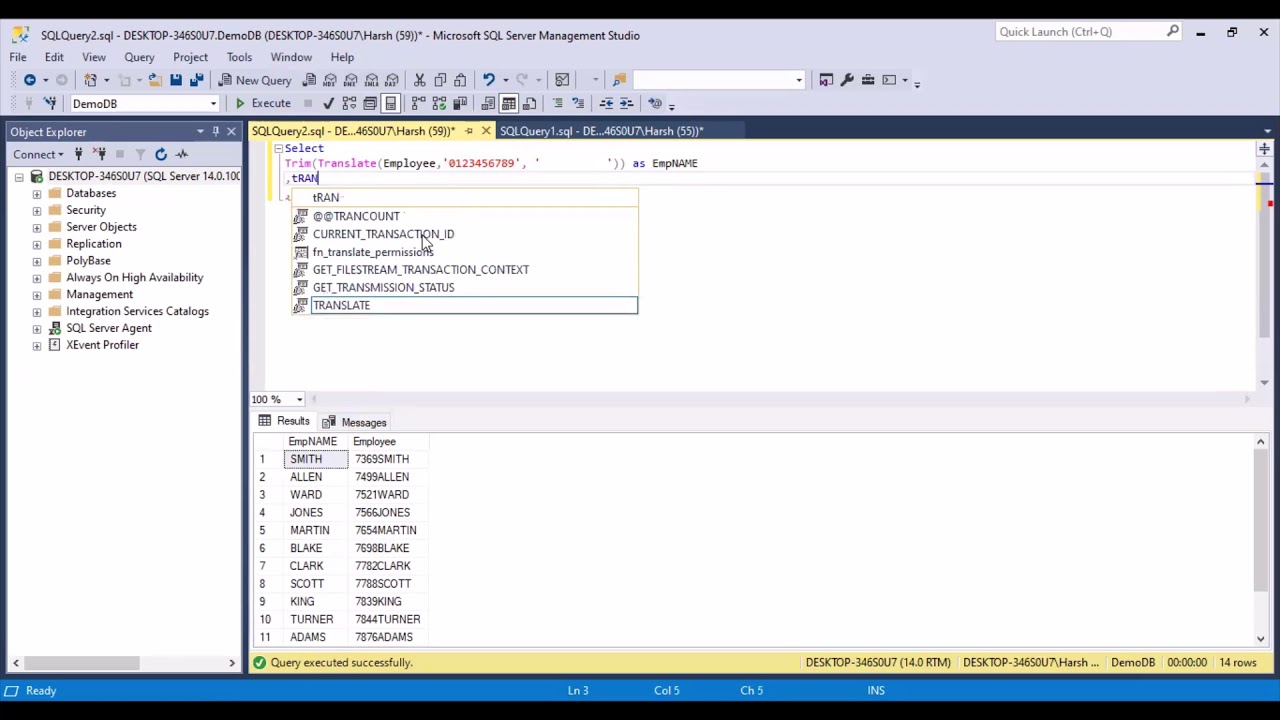Click the navigate Back arrow icon

[30, 80]
